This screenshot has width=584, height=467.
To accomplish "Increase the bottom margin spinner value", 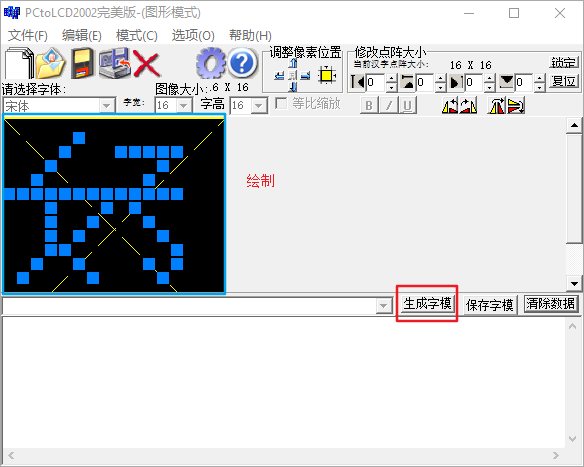I will coord(539,78).
